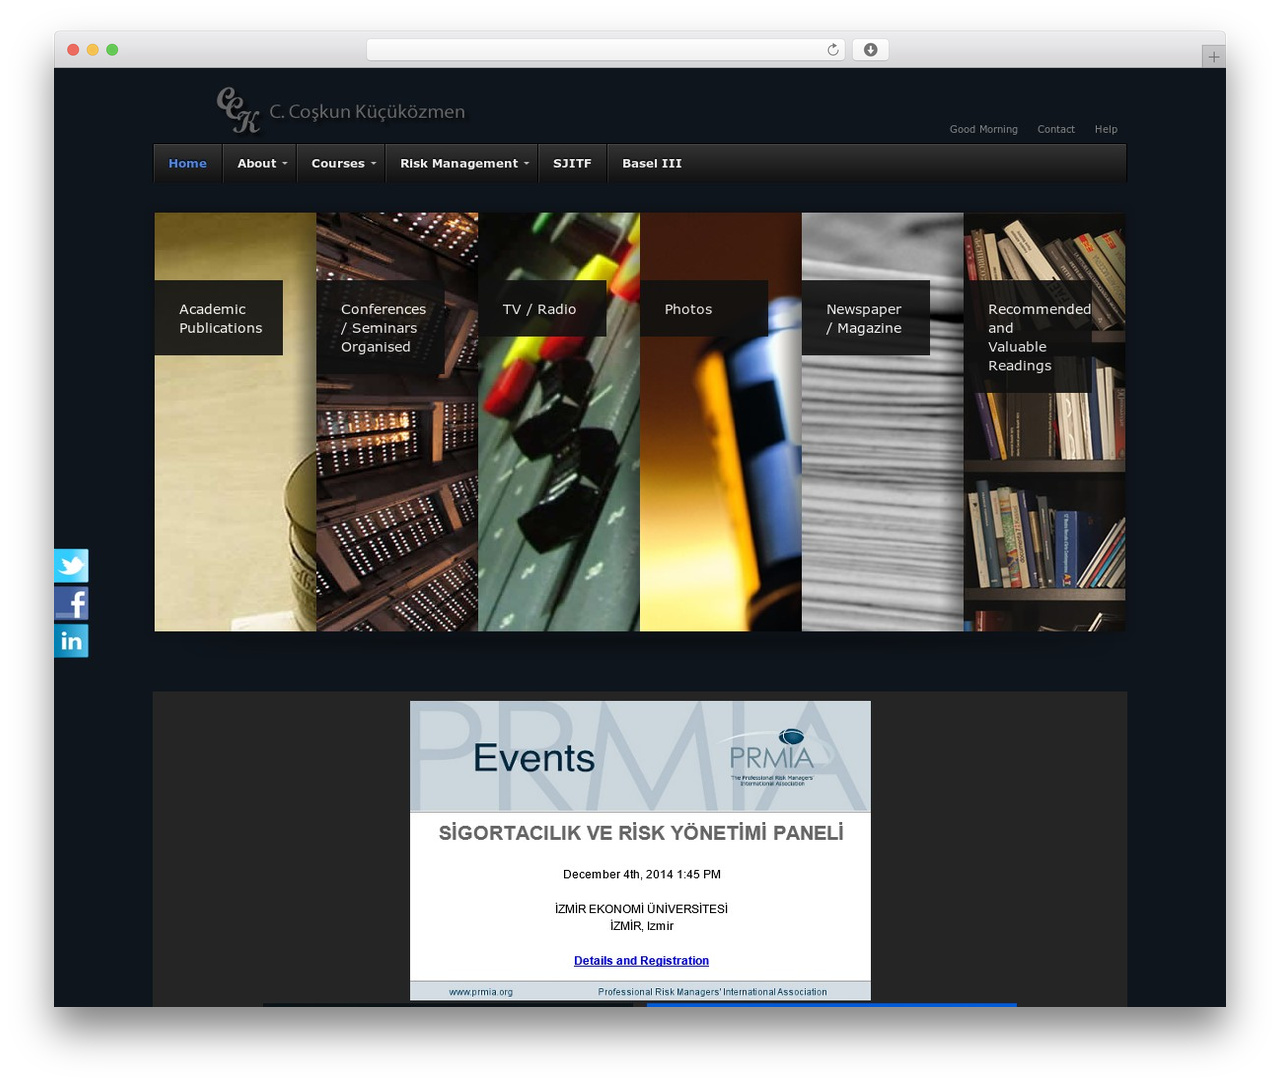Click the Good Morning text
Image resolution: width=1280 pixels, height=1084 pixels.
coord(983,129)
